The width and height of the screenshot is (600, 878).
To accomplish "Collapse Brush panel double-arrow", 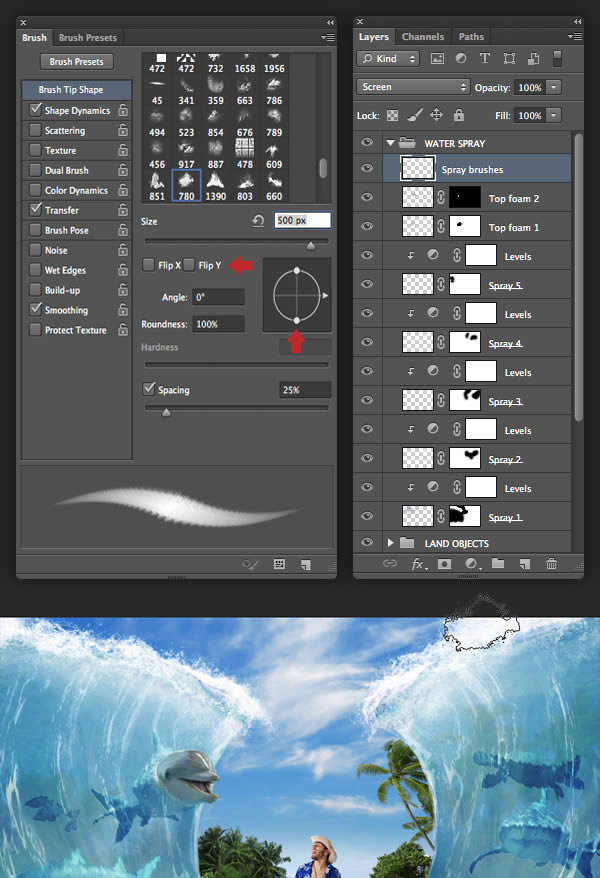I will [330, 22].
